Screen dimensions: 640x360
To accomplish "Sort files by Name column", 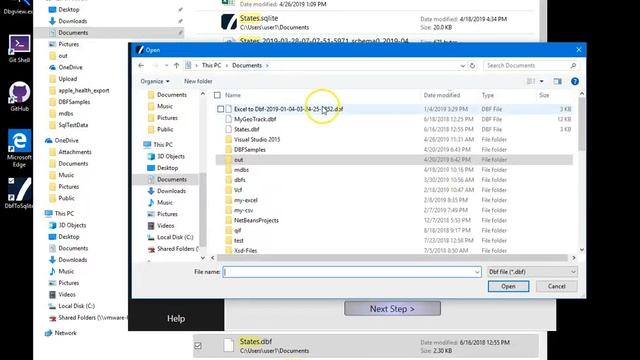I will (233, 95).
